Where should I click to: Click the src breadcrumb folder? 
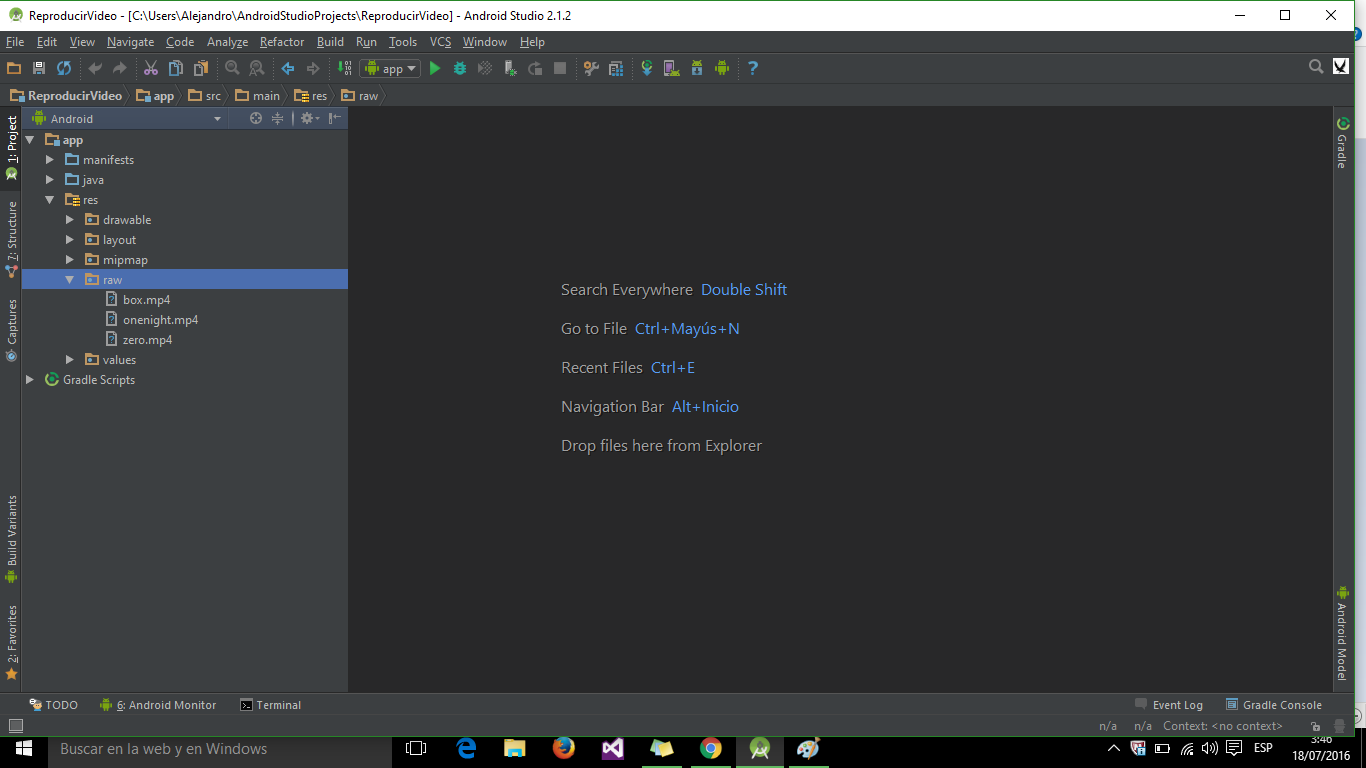205,96
